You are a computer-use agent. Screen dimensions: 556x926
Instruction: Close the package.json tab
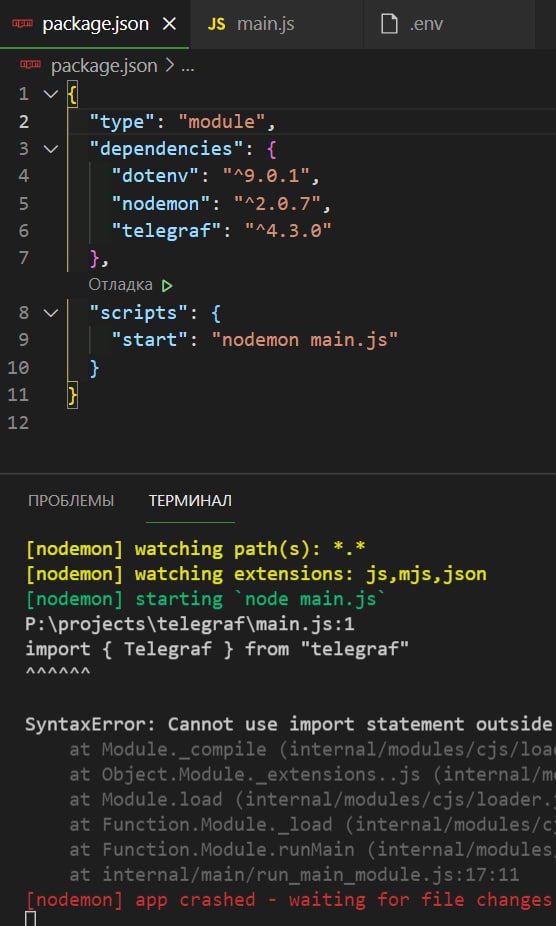(170, 24)
